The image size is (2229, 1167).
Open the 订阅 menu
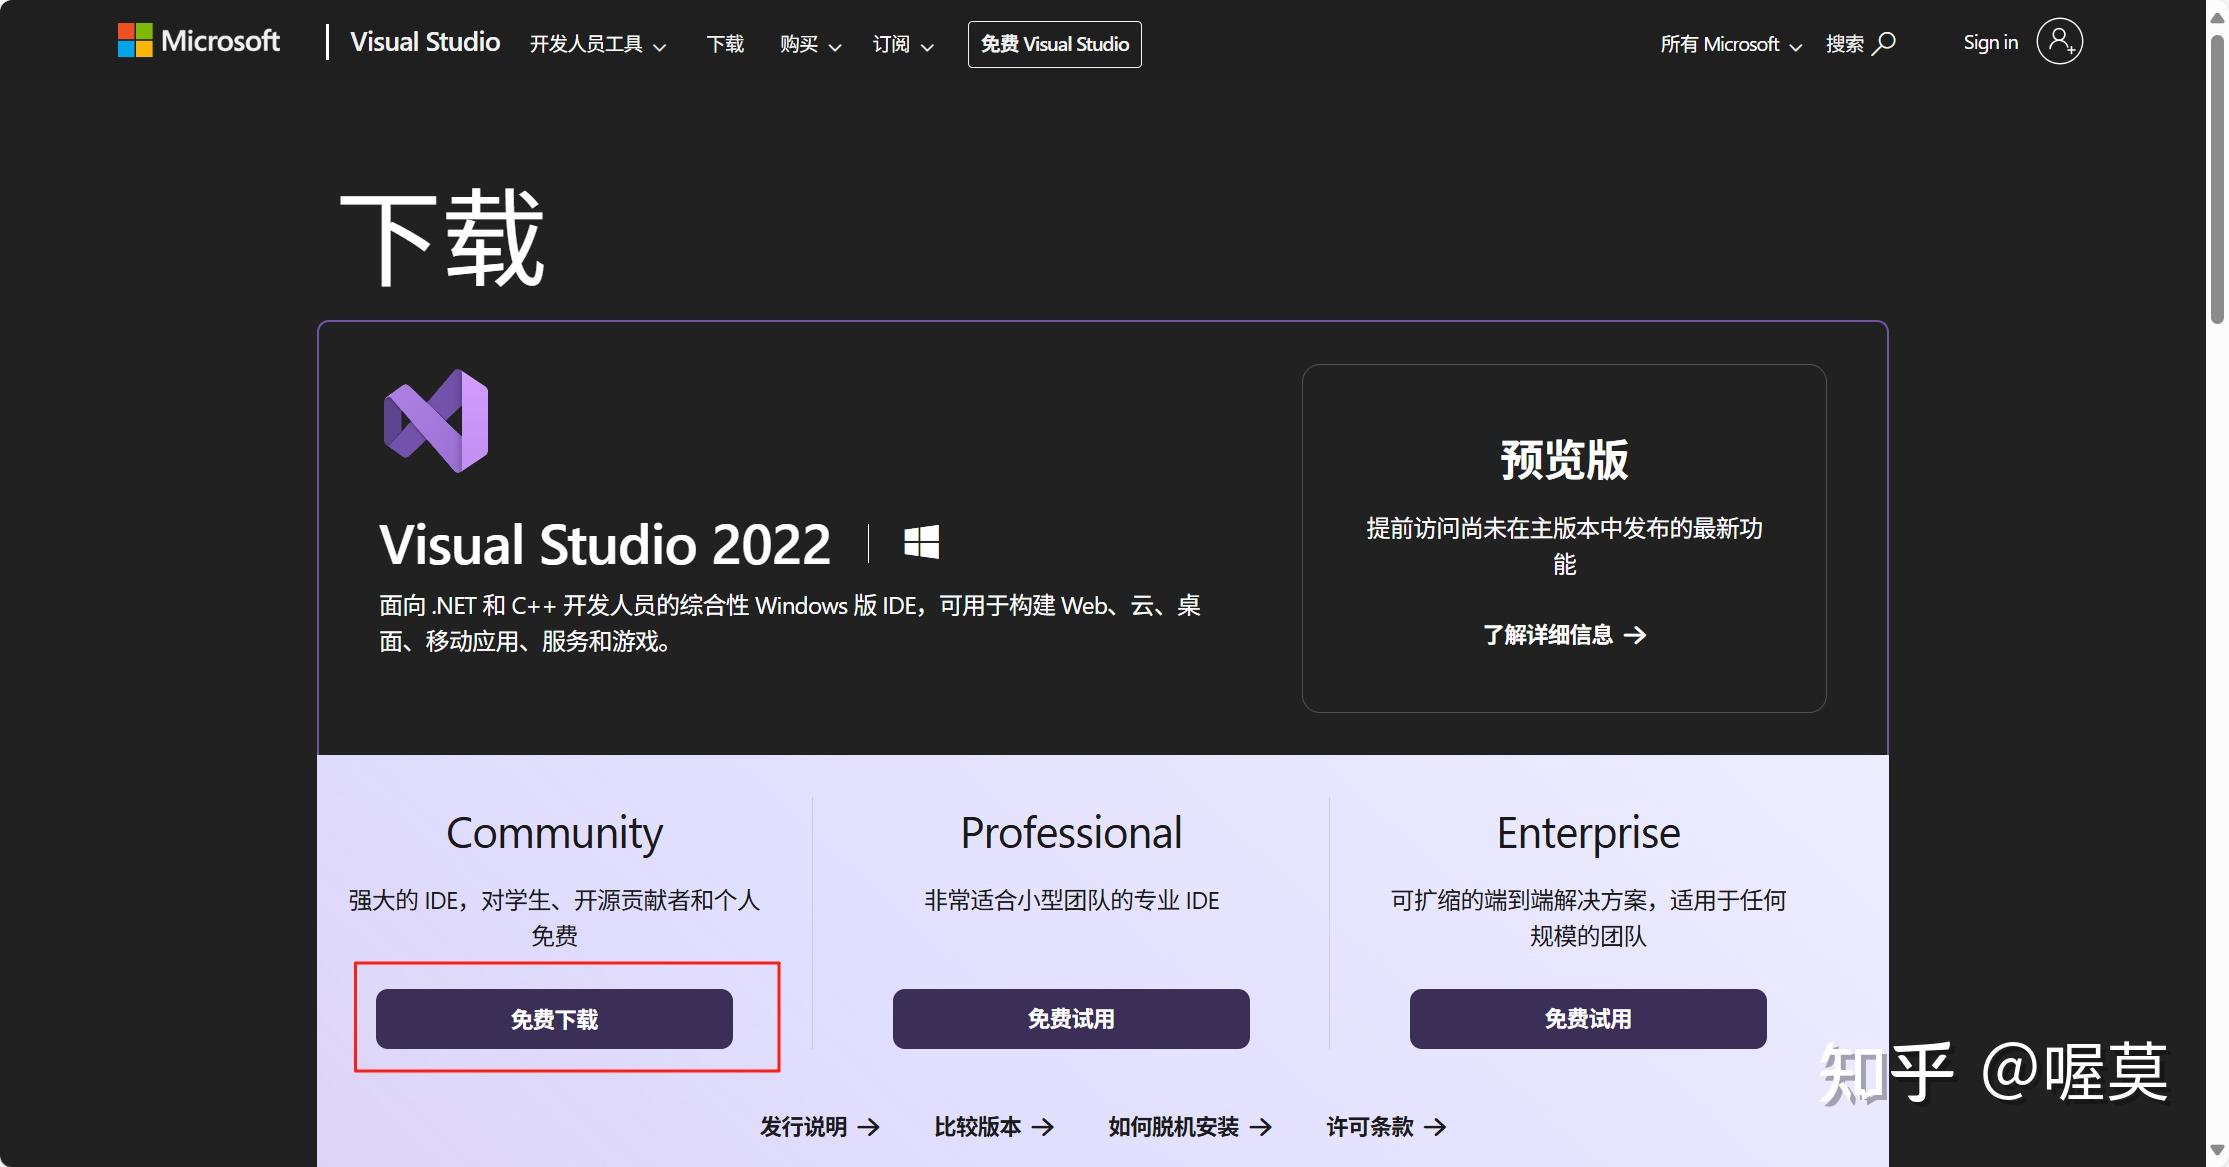pos(900,44)
